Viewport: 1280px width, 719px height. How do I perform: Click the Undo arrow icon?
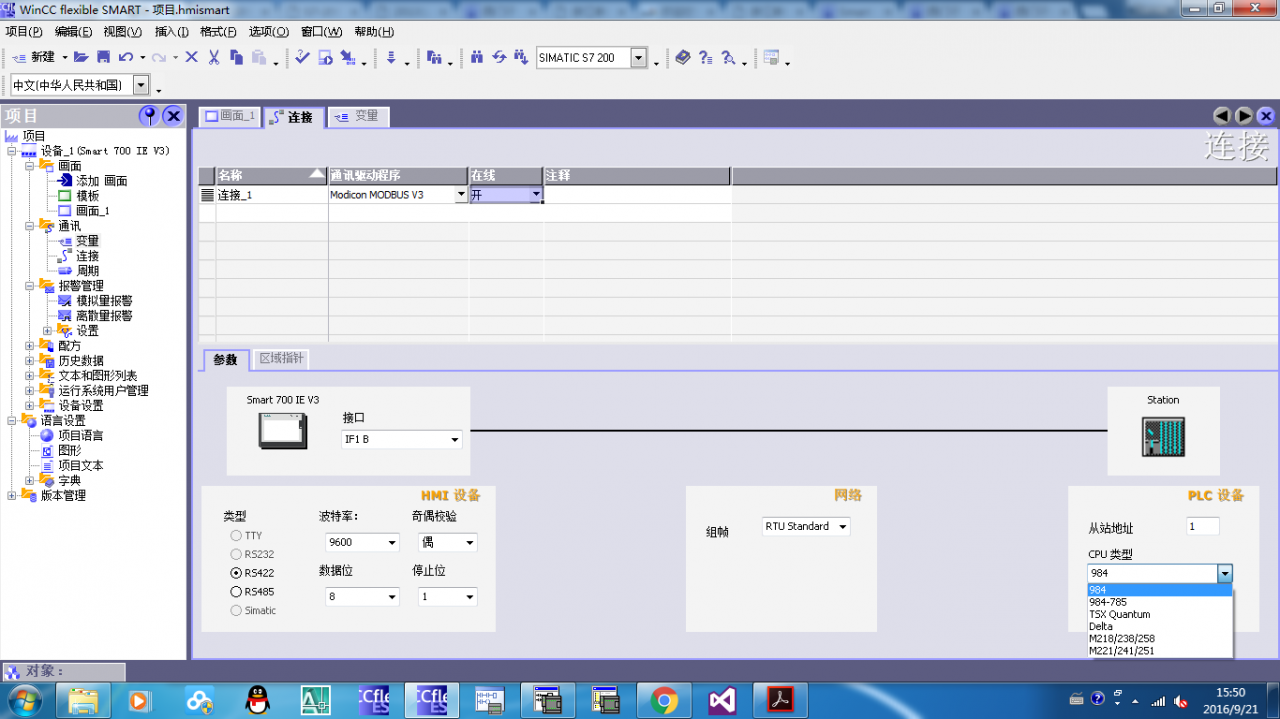(126, 58)
